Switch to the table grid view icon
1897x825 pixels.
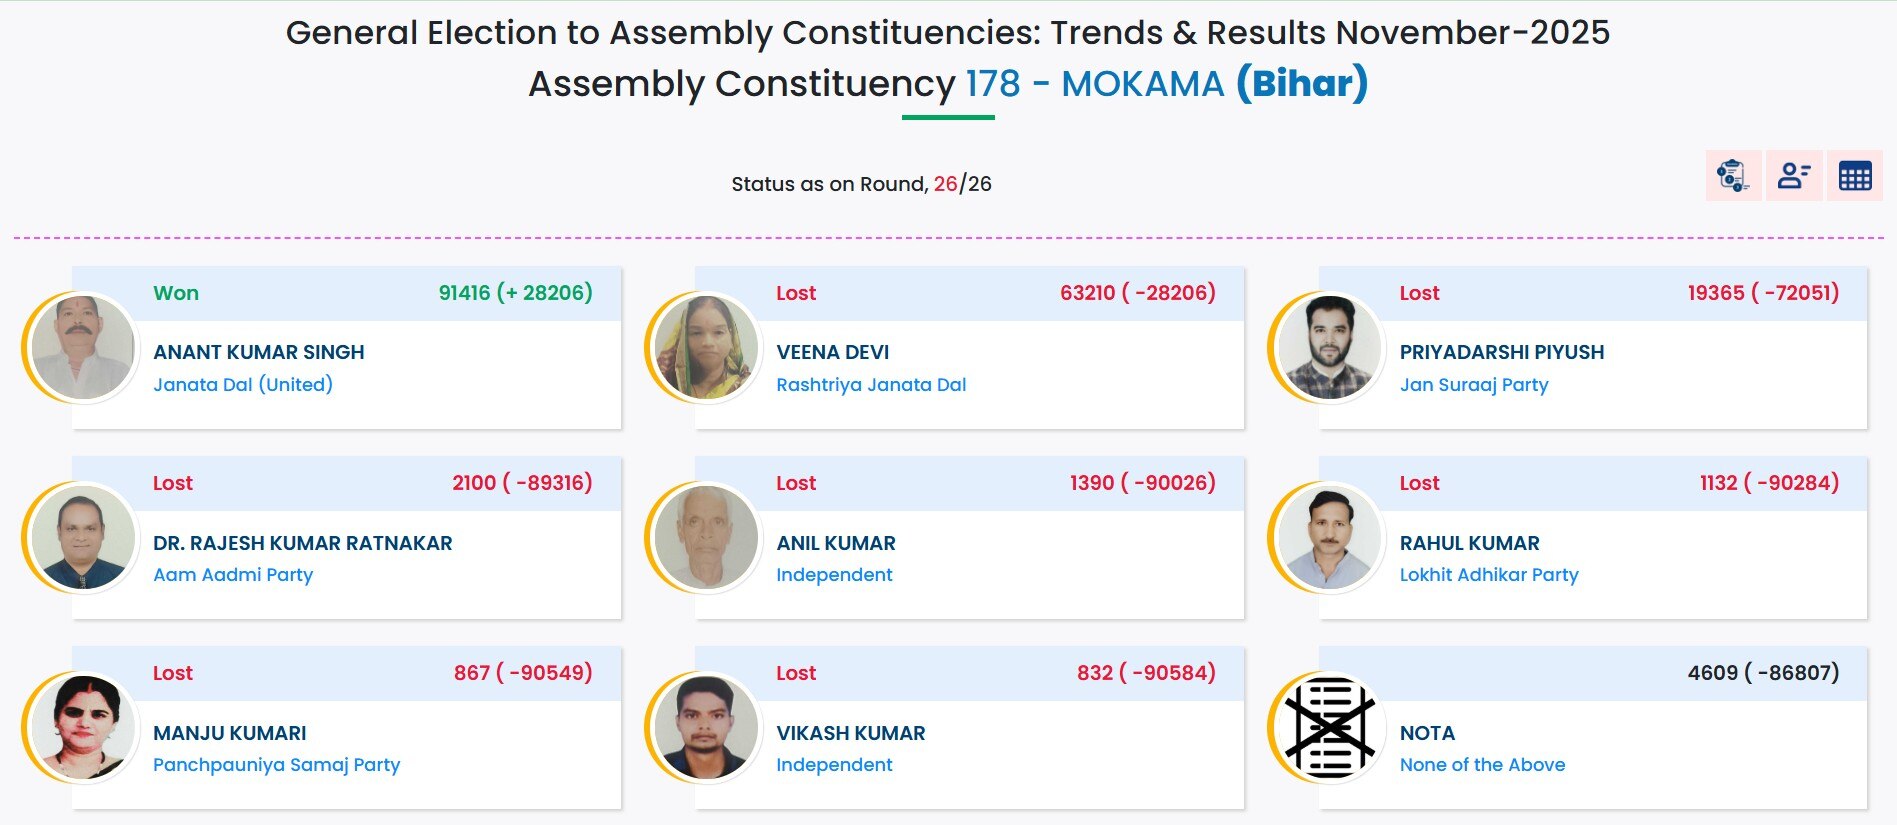pyautogui.click(x=1855, y=176)
